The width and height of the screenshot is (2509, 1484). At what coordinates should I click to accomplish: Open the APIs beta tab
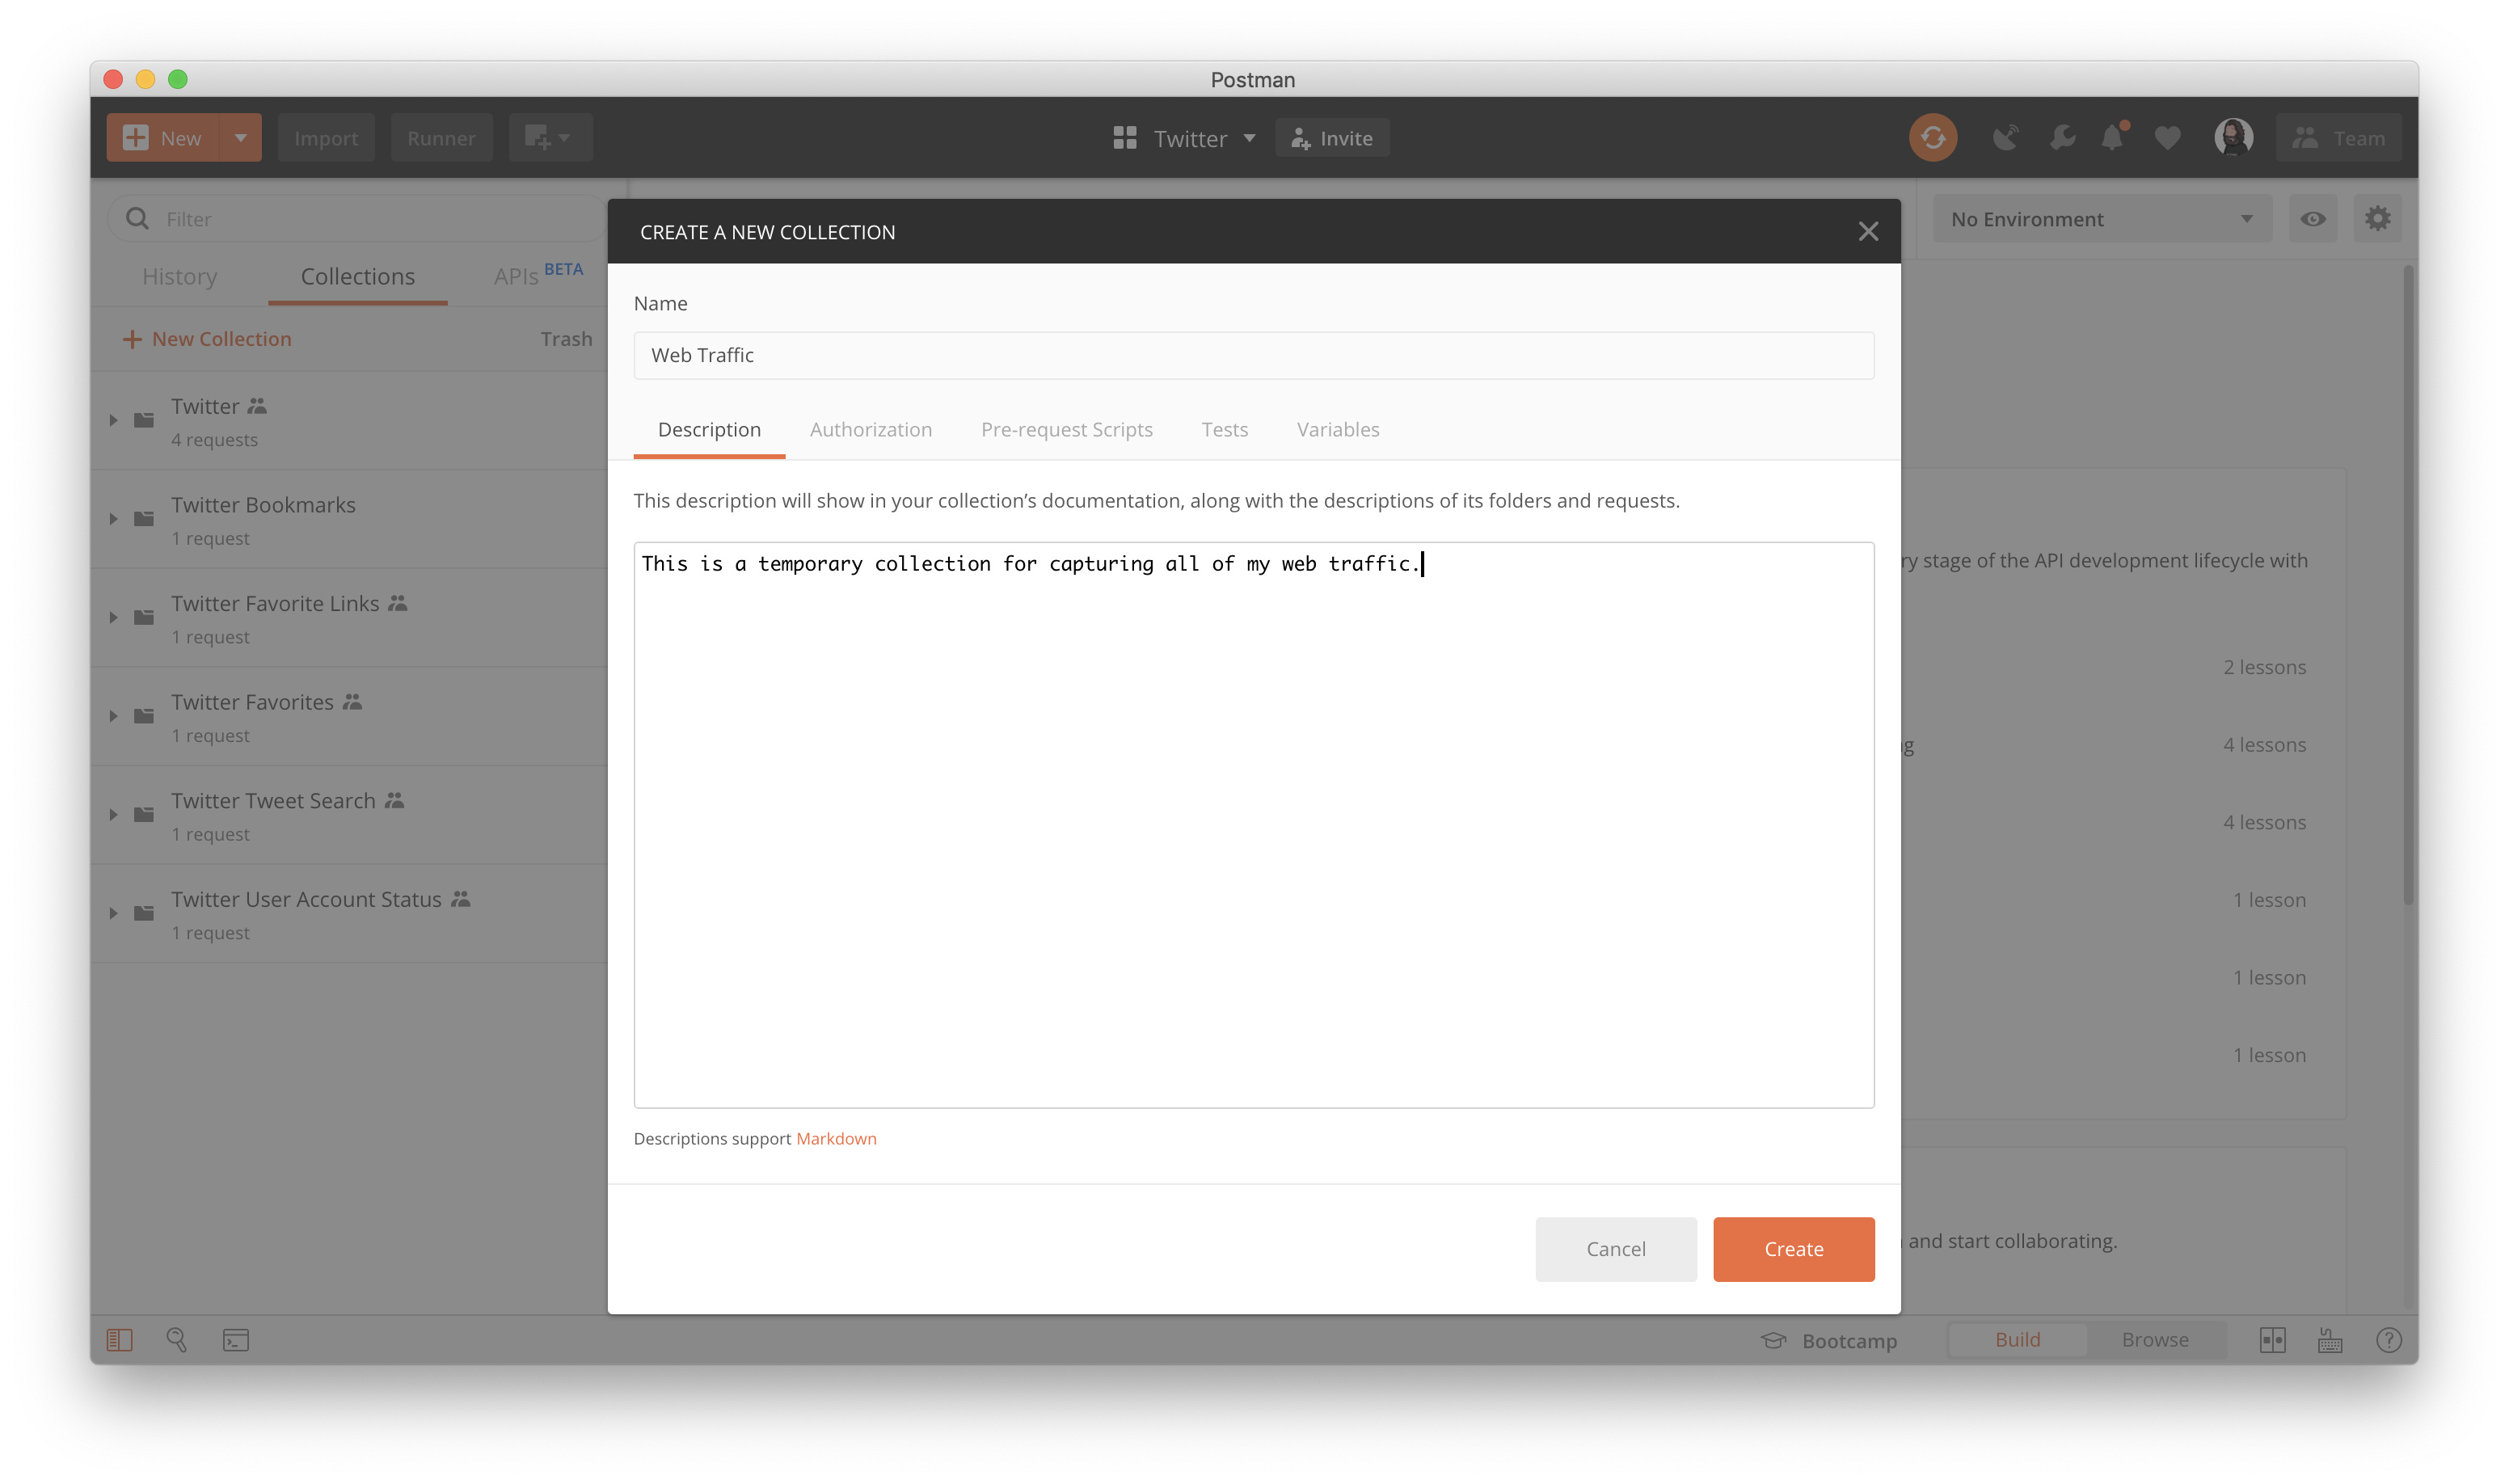(537, 275)
